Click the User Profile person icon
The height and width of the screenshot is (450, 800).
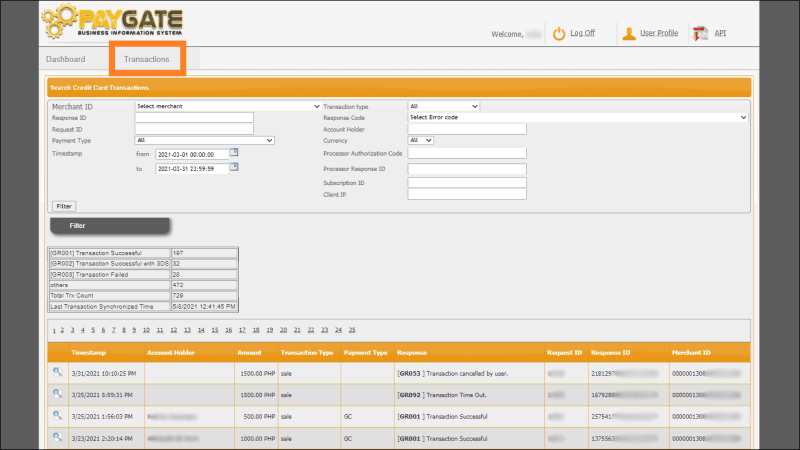coord(629,34)
